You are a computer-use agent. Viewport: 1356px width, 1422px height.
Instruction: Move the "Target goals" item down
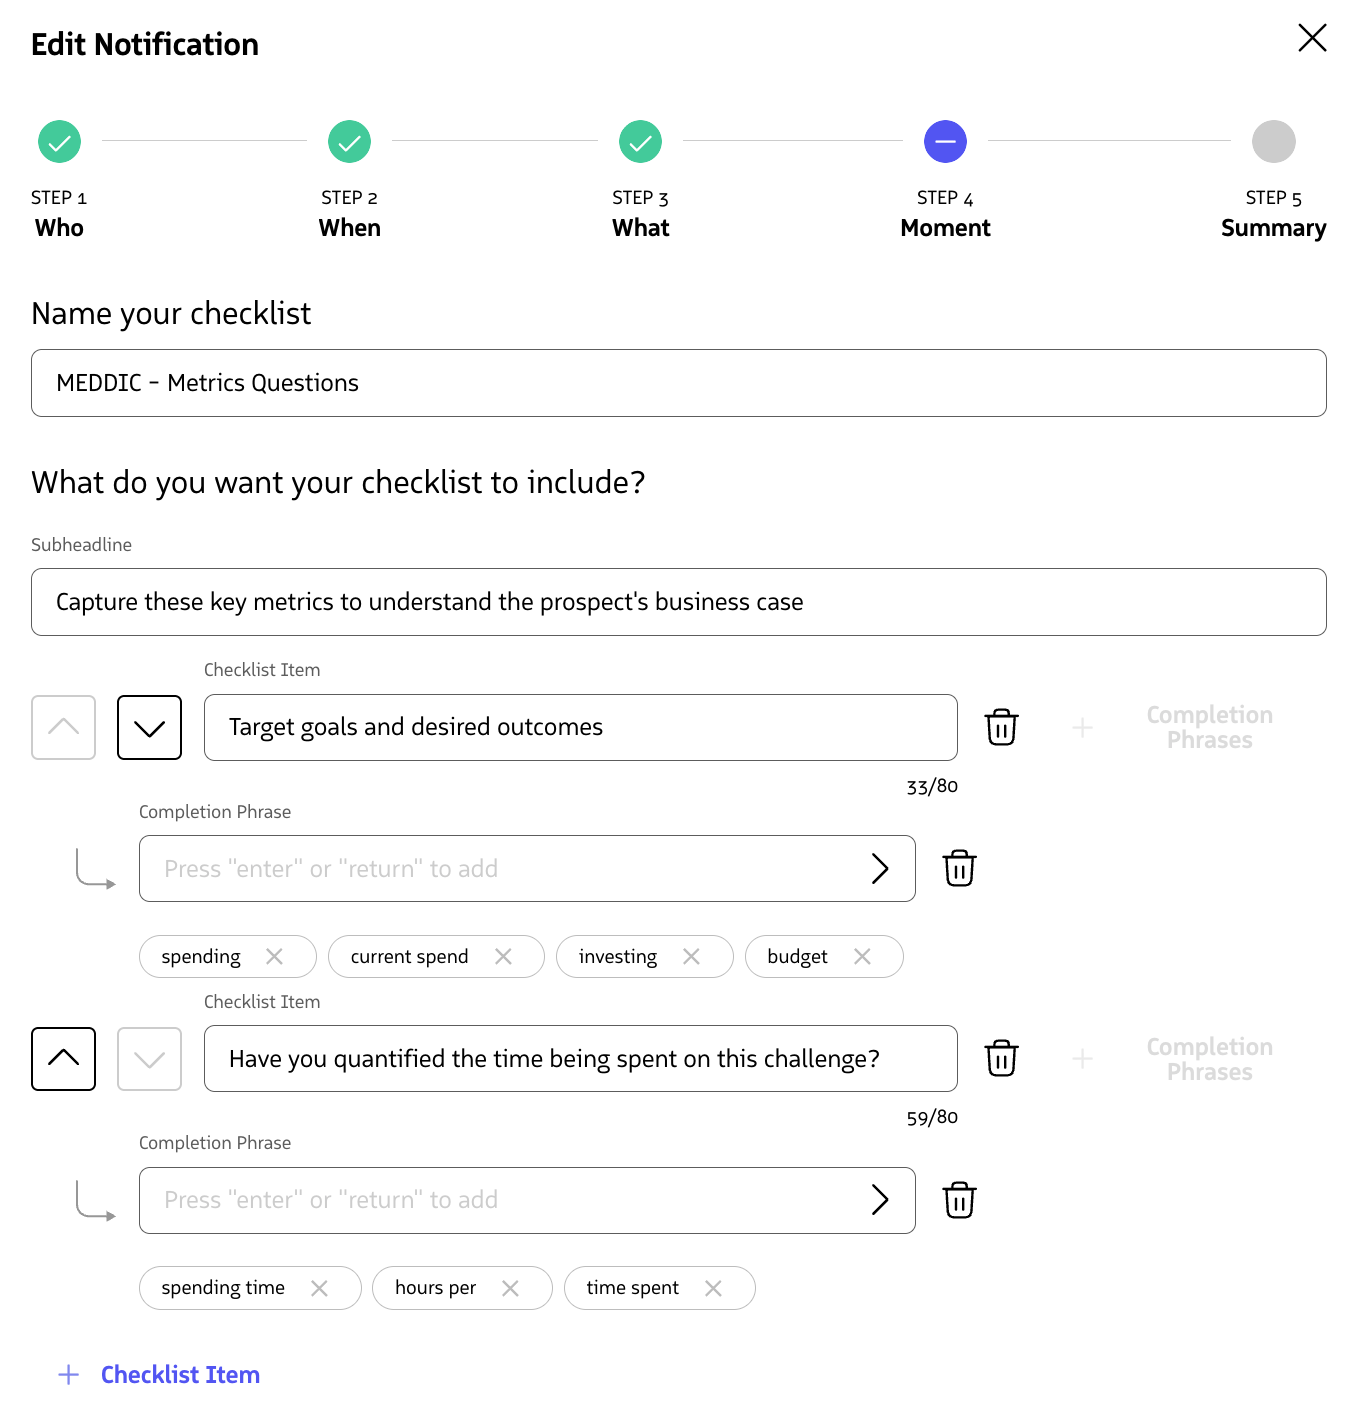(149, 727)
